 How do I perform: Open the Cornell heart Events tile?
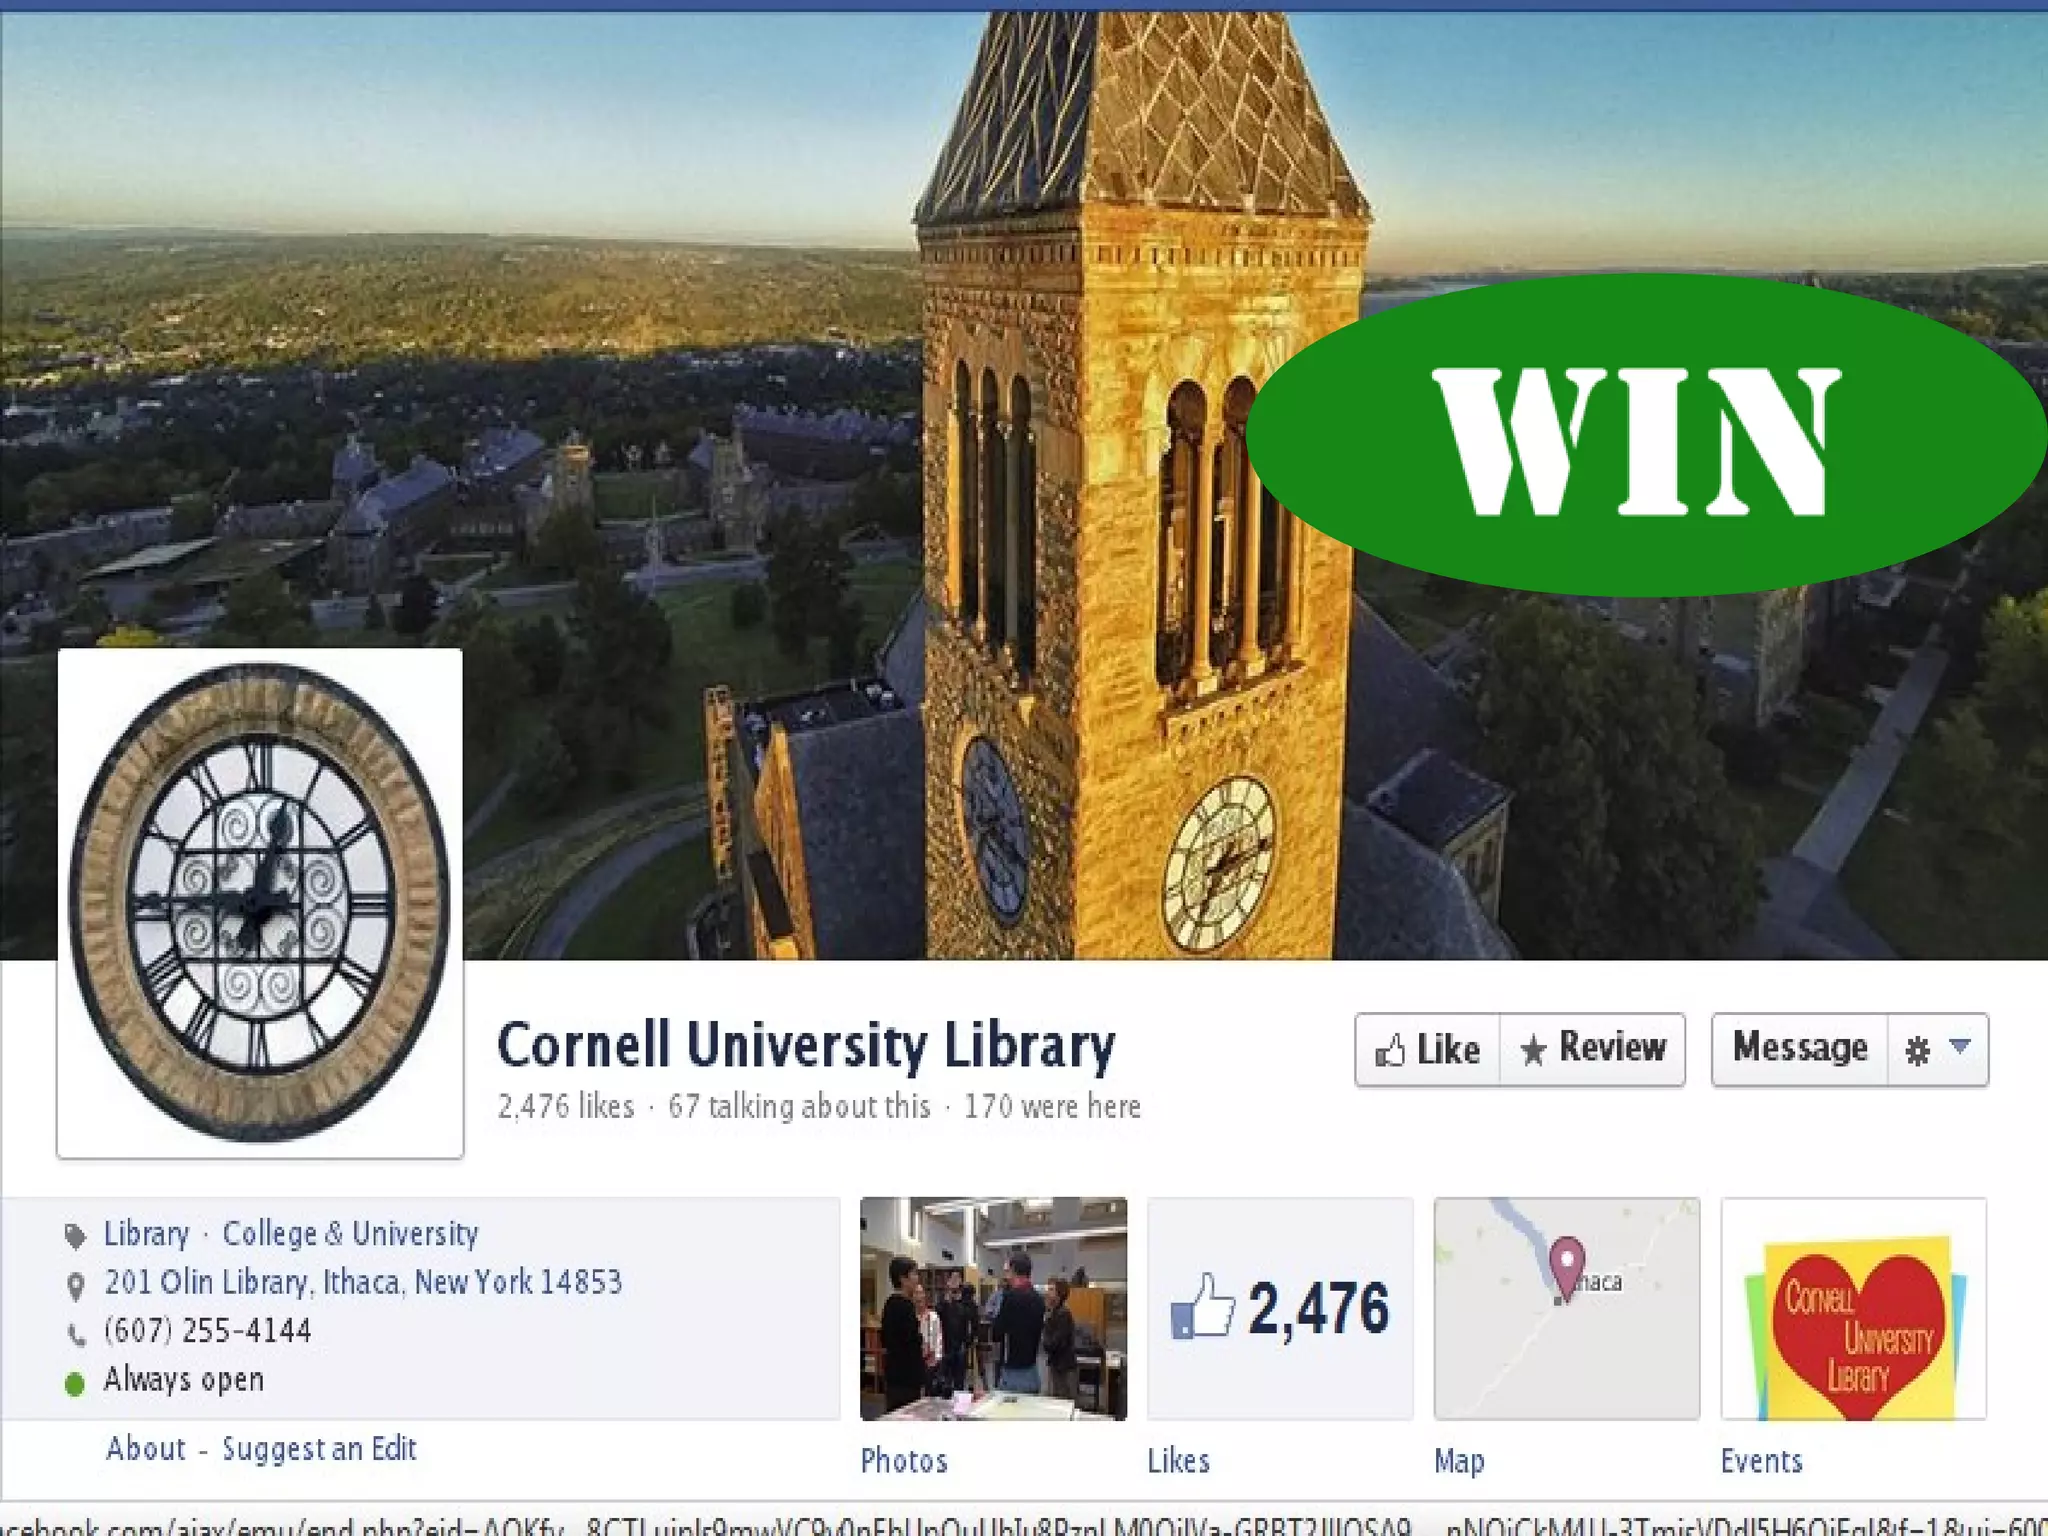pyautogui.click(x=1853, y=1308)
